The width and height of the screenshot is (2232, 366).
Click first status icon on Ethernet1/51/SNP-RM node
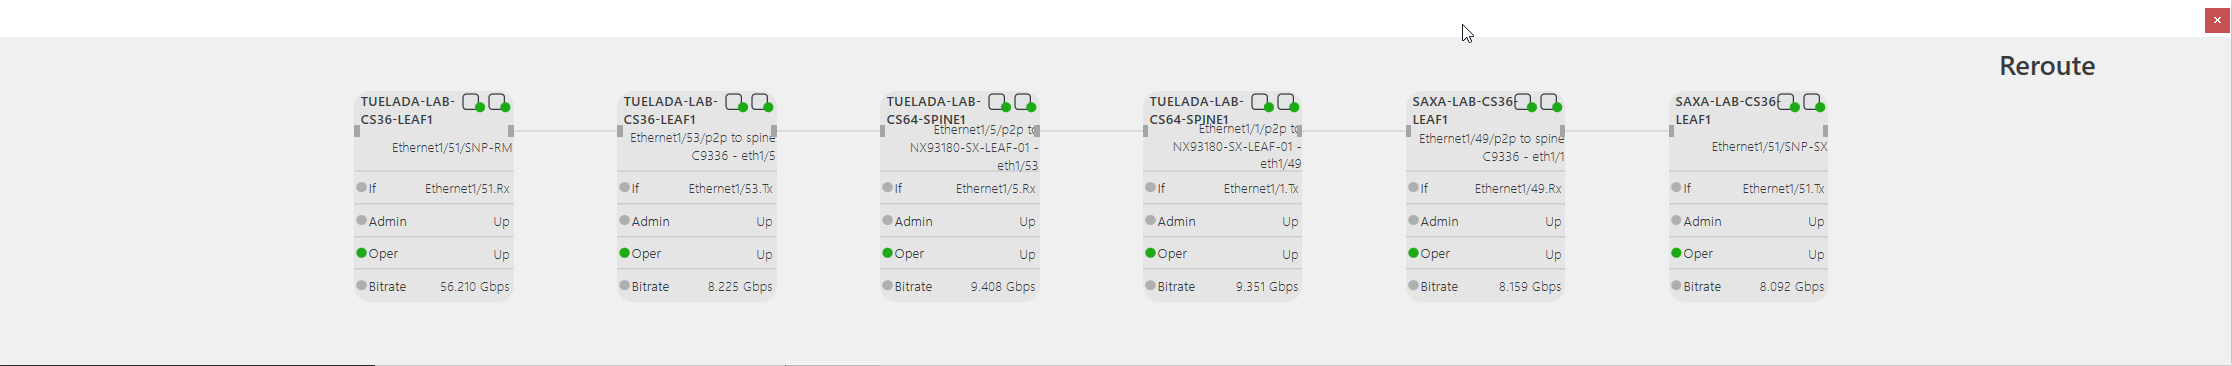click(472, 102)
